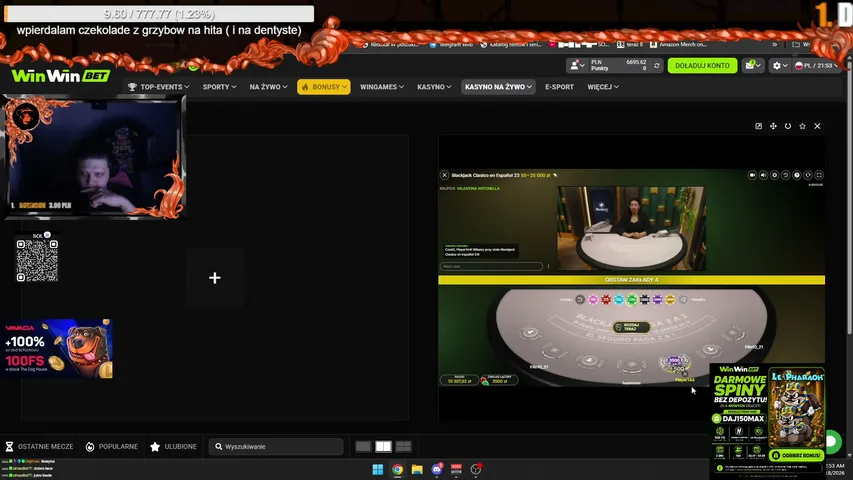Select the gold chip
The image size is (853, 480).
pos(670,299)
